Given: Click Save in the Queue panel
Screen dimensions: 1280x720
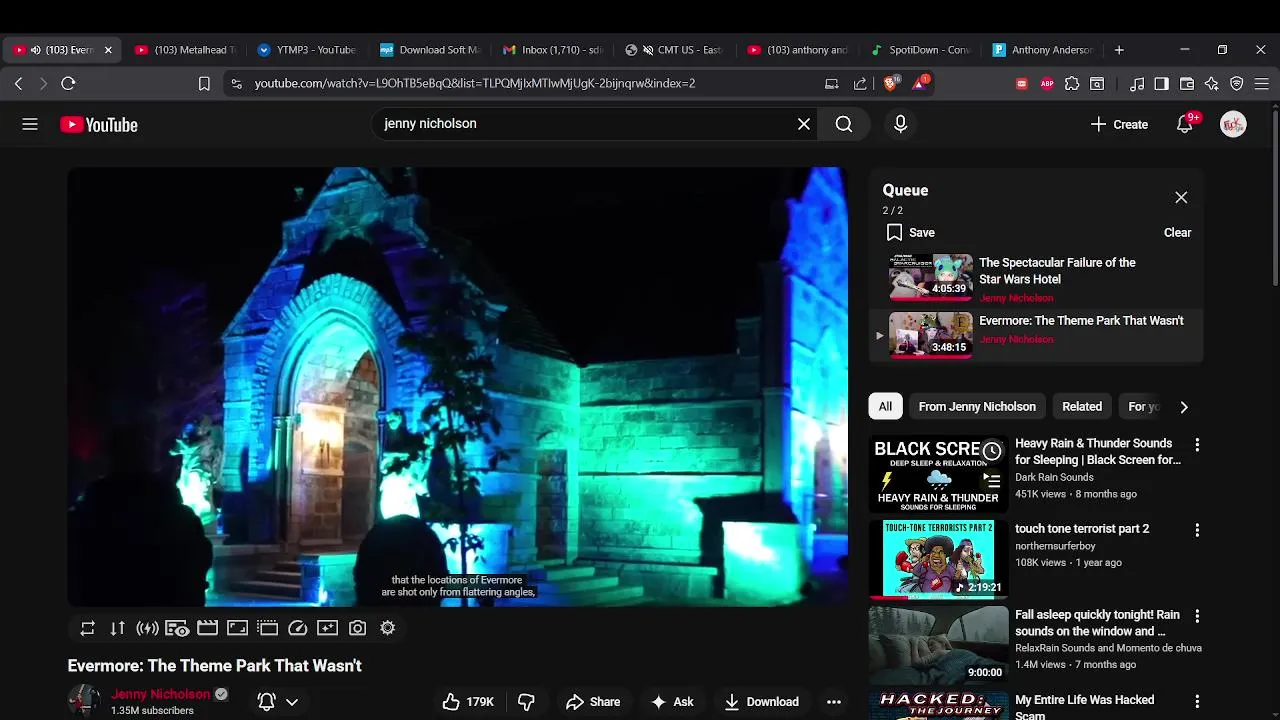Looking at the screenshot, I should (x=910, y=233).
